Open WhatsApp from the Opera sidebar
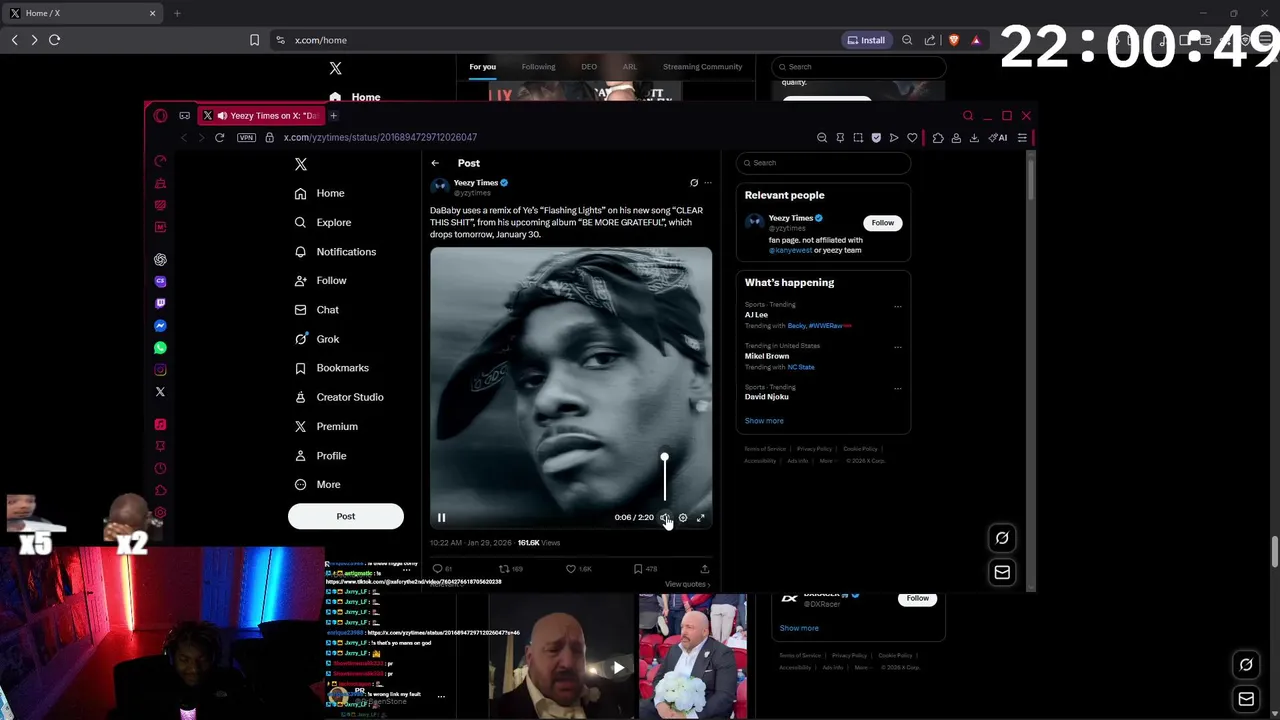This screenshot has height=720, width=1280. click(160, 348)
